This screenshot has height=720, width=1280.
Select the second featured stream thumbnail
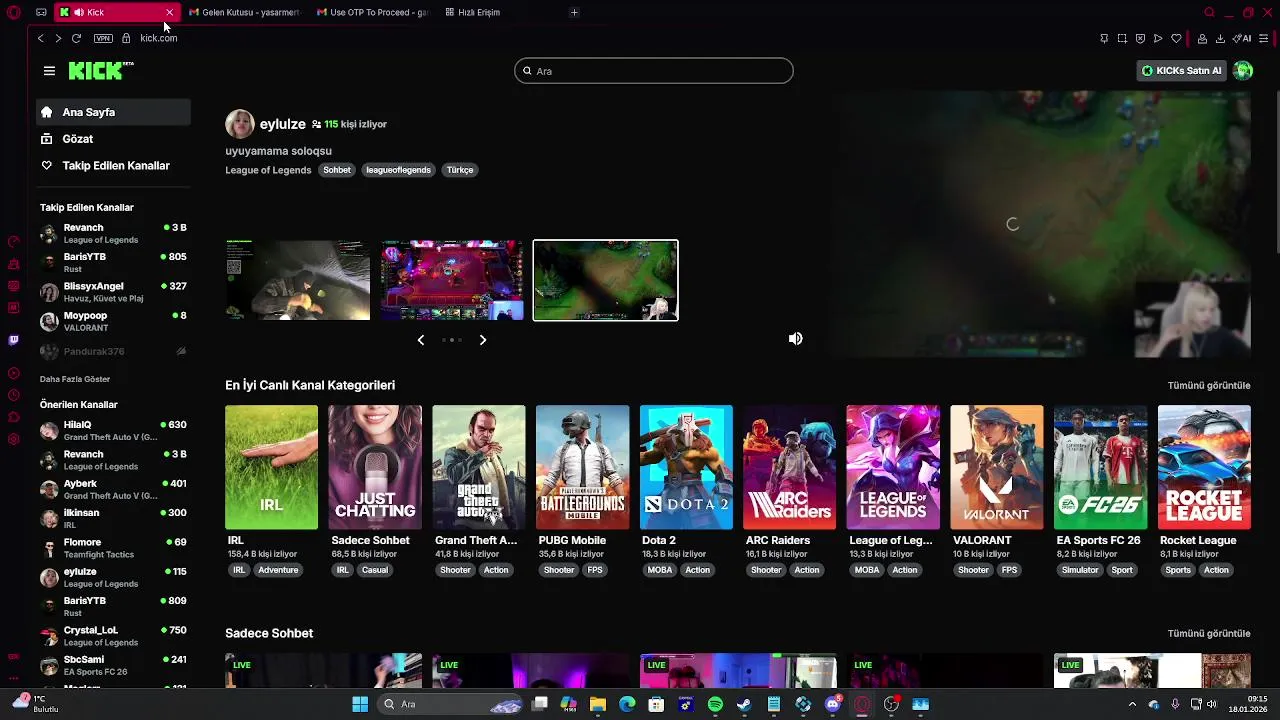(451, 280)
